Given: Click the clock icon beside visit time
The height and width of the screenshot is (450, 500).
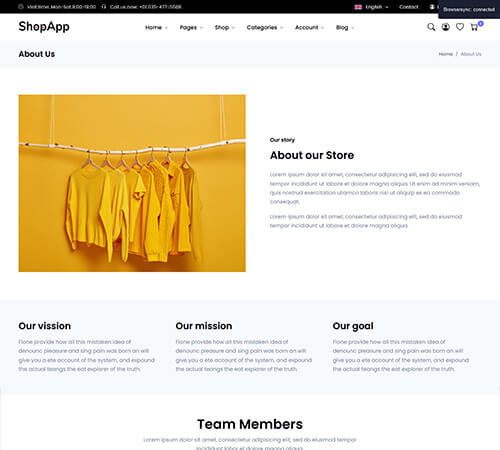Looking at the screenshot, I should point(21,7).
